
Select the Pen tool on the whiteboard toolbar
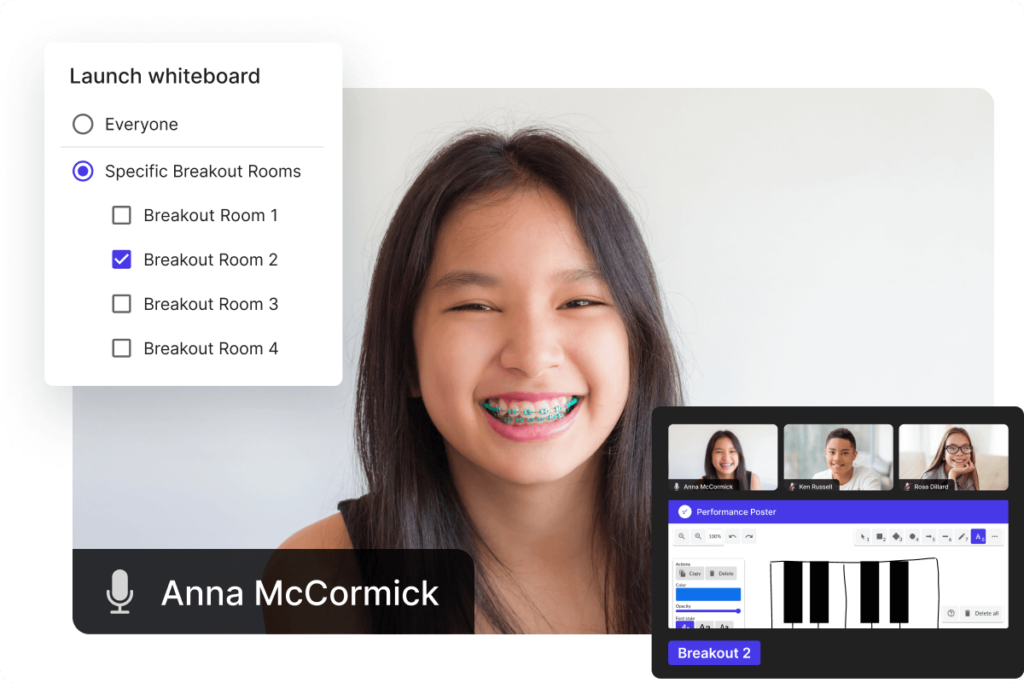962,537
